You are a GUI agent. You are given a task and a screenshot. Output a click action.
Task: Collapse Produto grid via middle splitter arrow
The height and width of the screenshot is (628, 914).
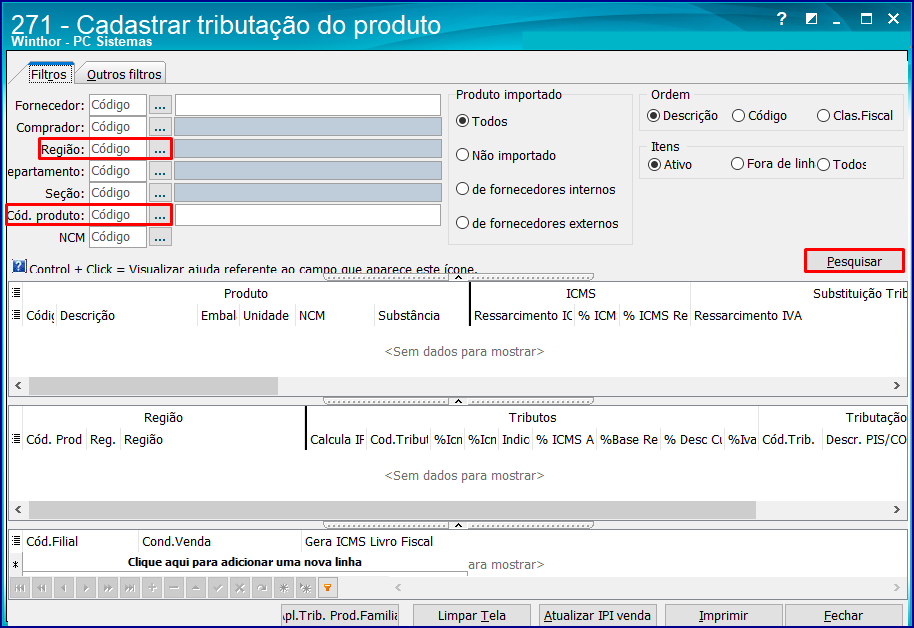(458, 401)
